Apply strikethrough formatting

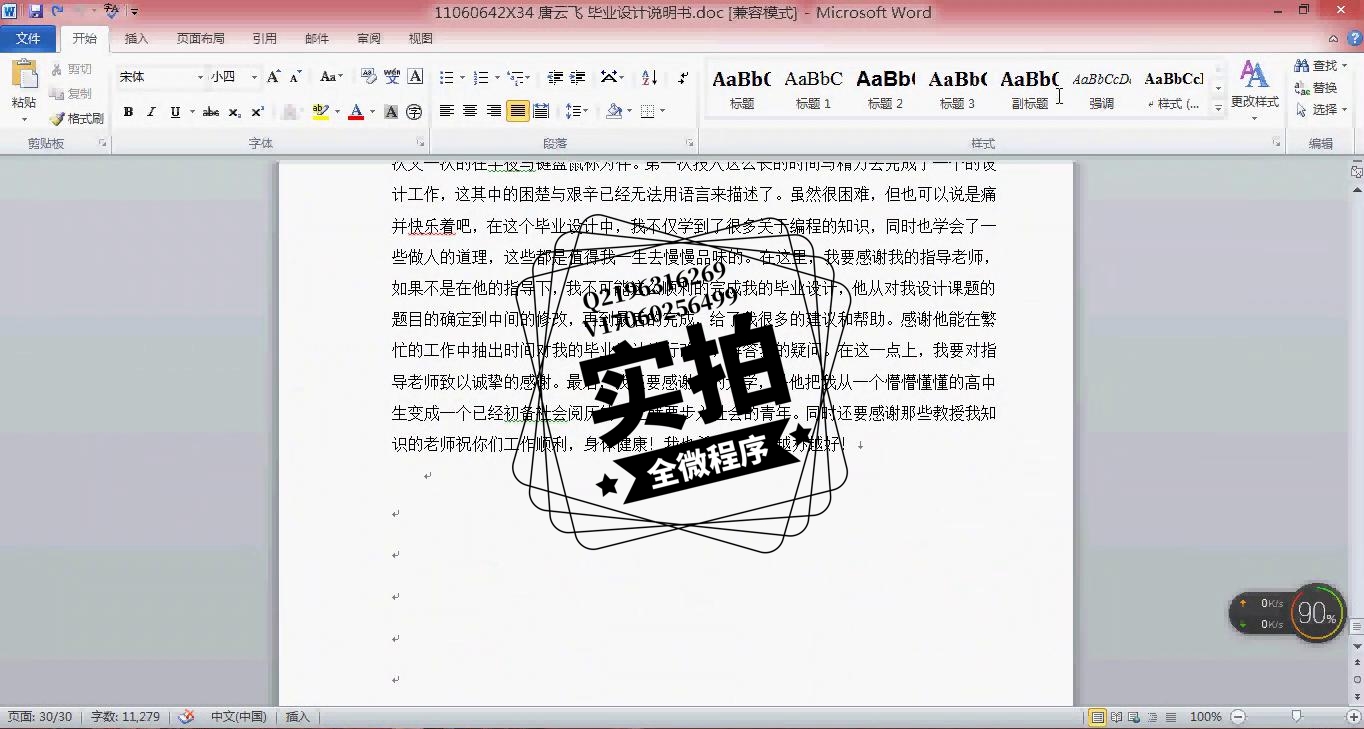pos(211,112)
